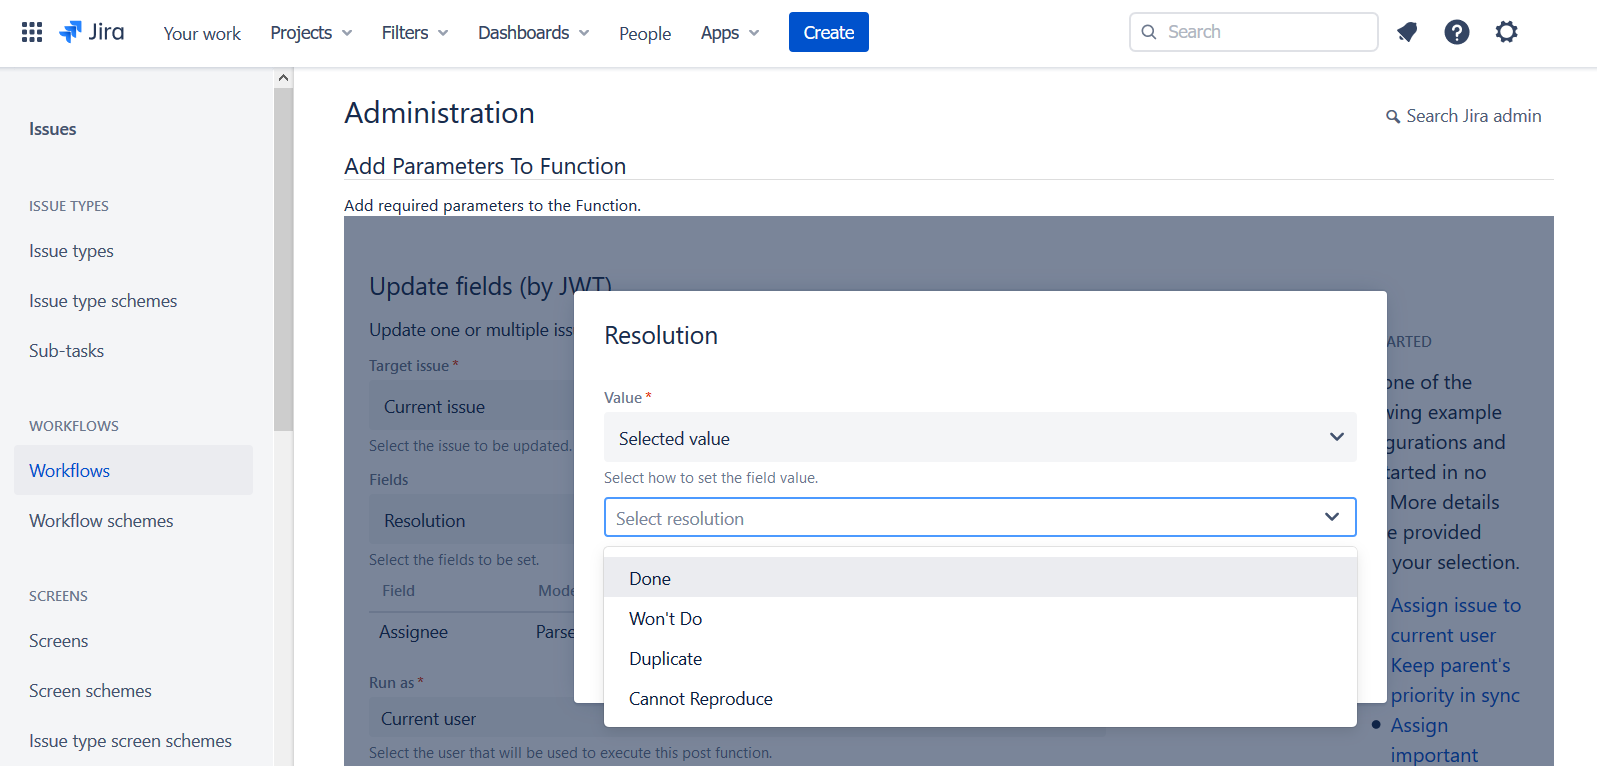Open Screens in sidebar

coord(58,641)
